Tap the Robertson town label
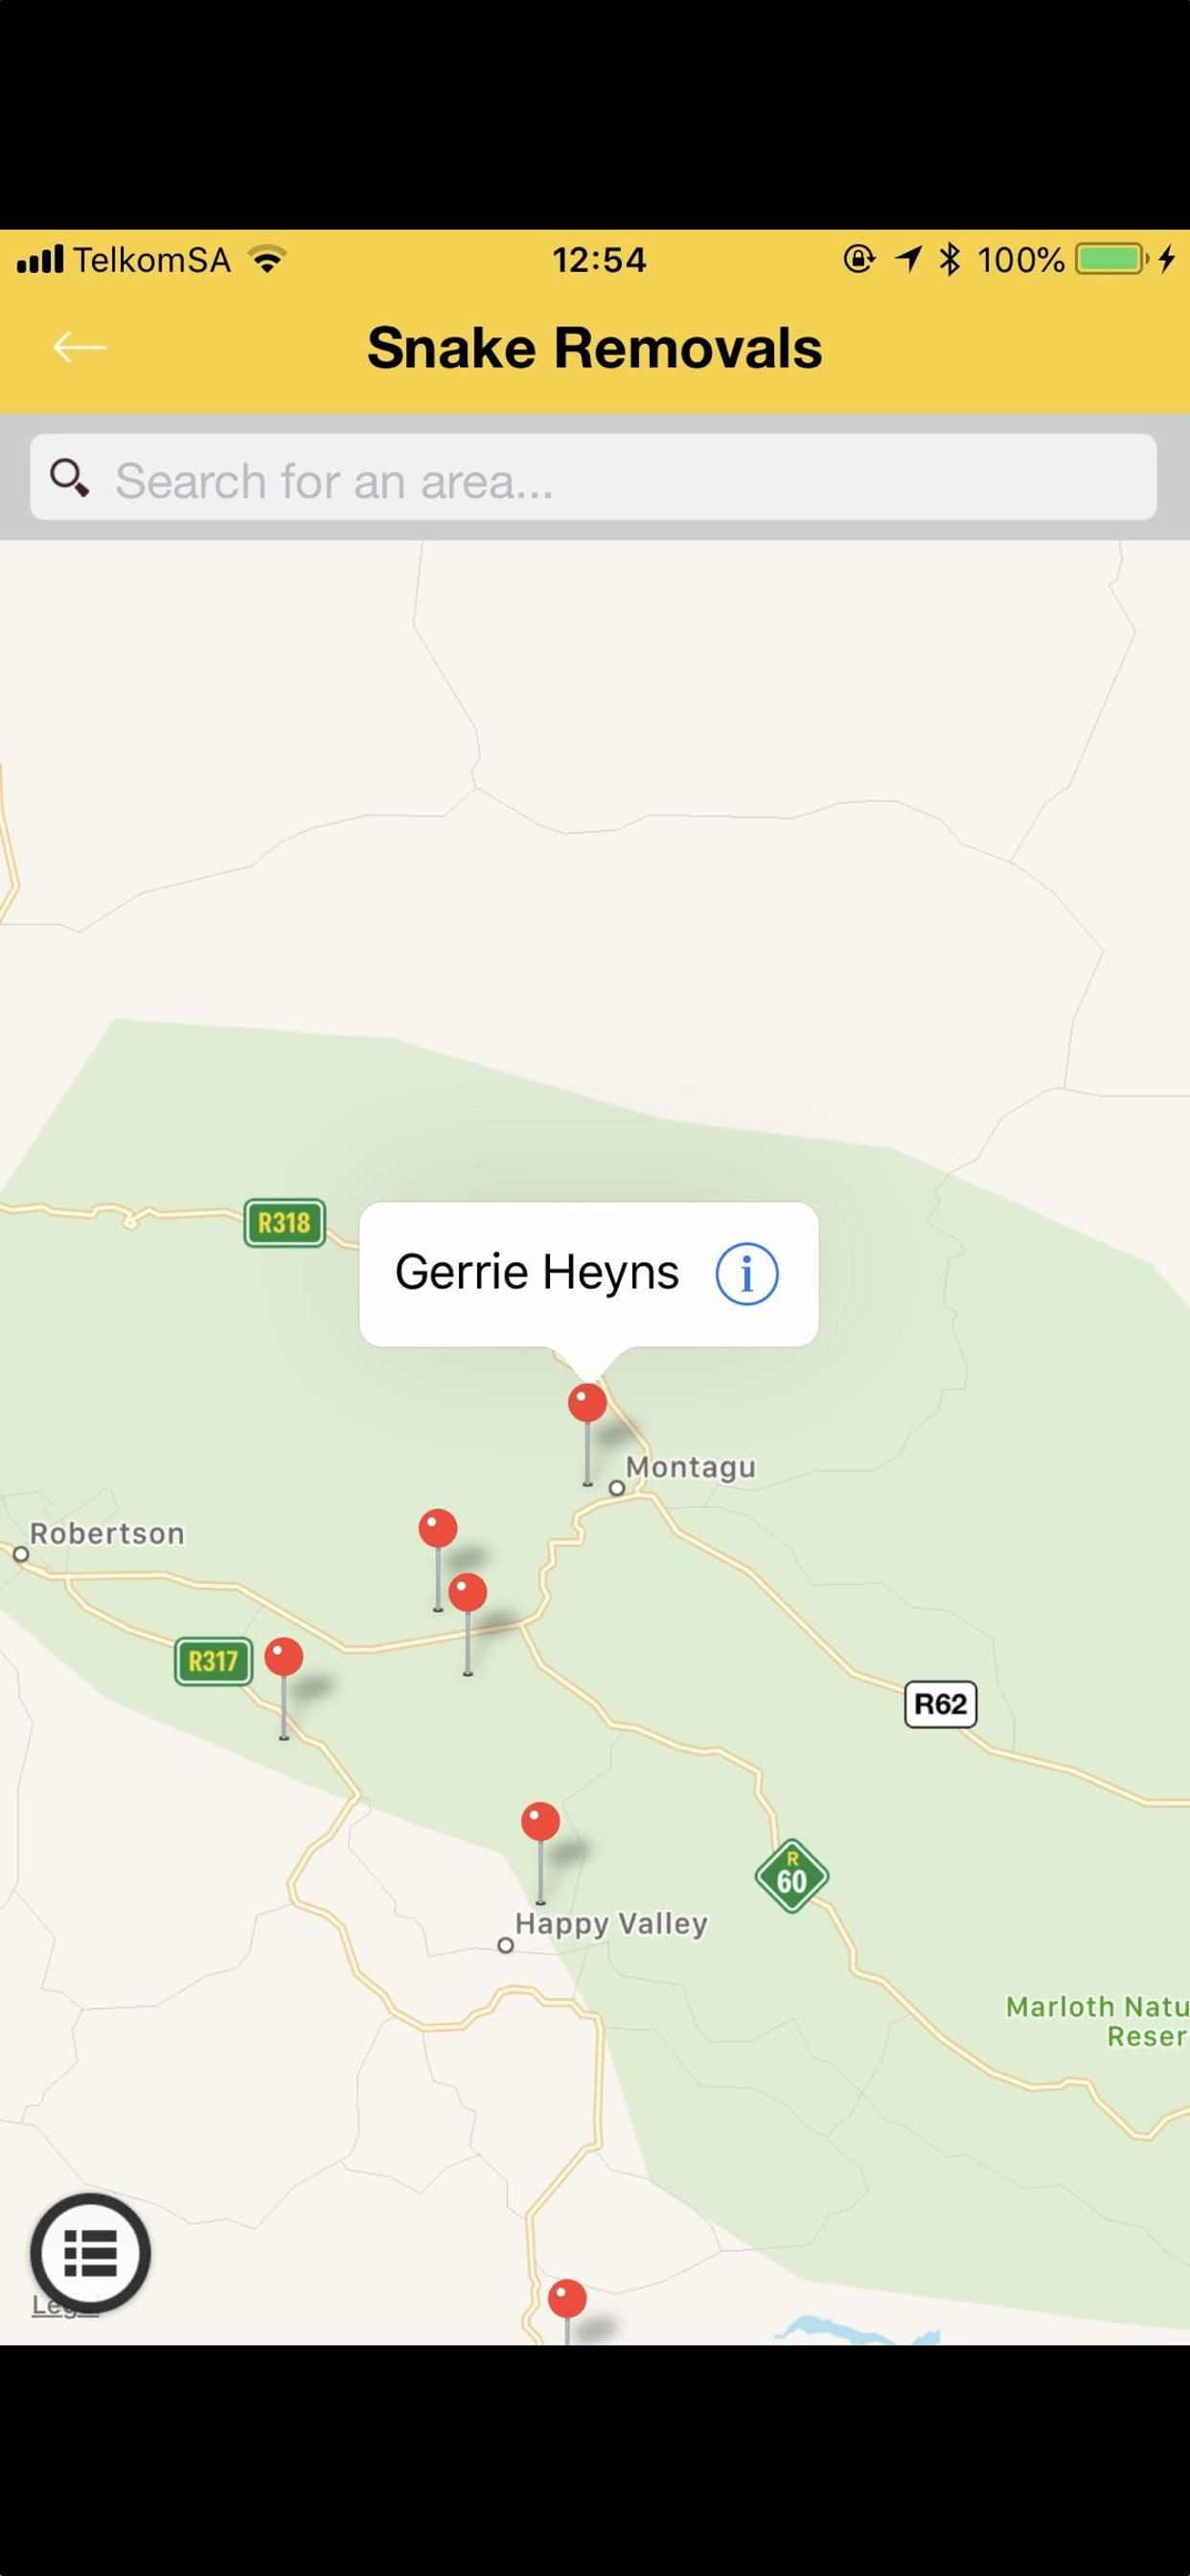This screenshot has height=2576, width=1190. click(x=107, y=1534)
